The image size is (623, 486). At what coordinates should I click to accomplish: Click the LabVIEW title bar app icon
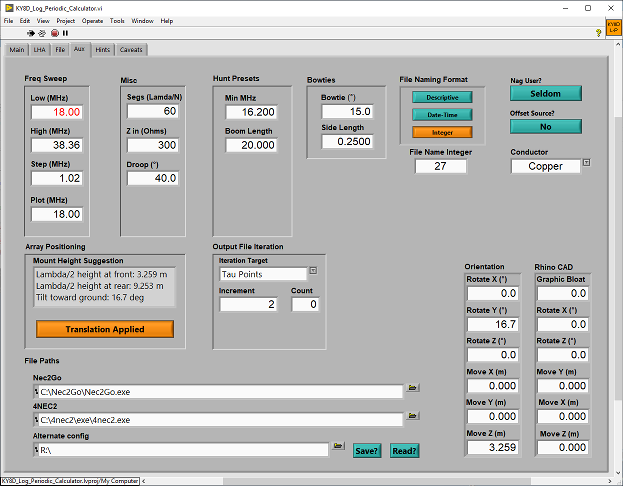(x=9, y=8)
